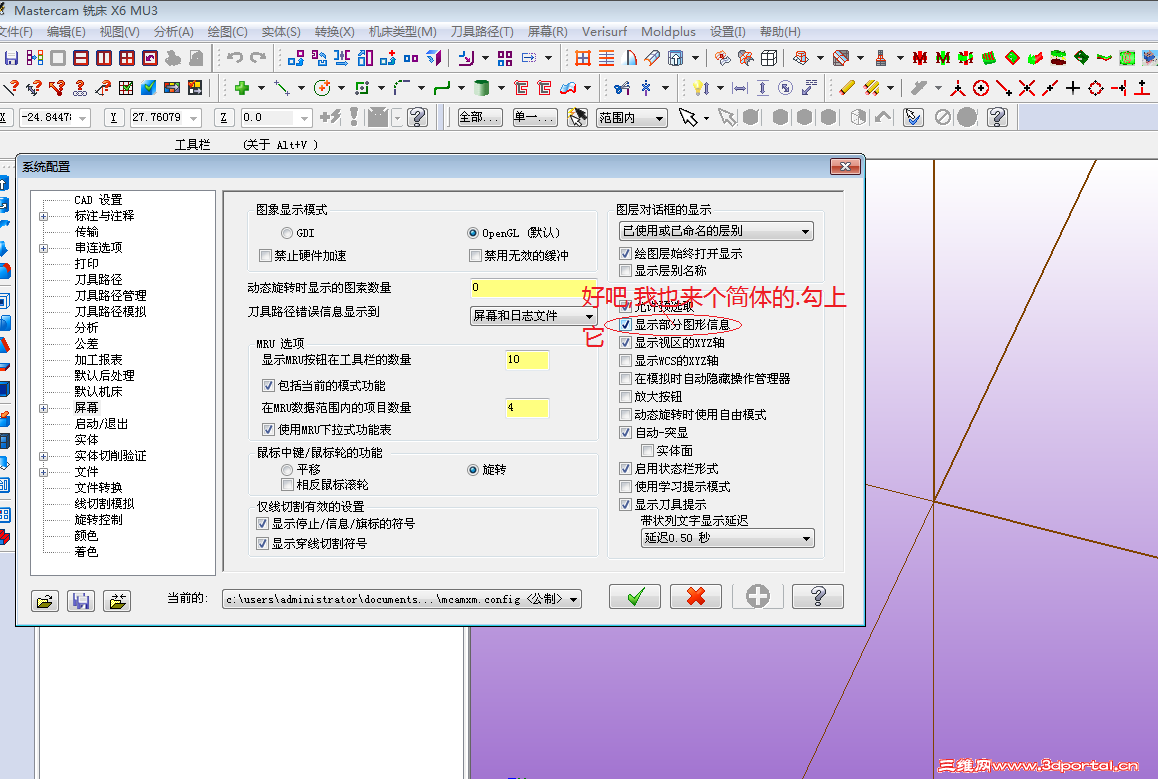Open the X coordinate value dropdown
This screenshot has height=779, width=1158.
coord(83,117)
